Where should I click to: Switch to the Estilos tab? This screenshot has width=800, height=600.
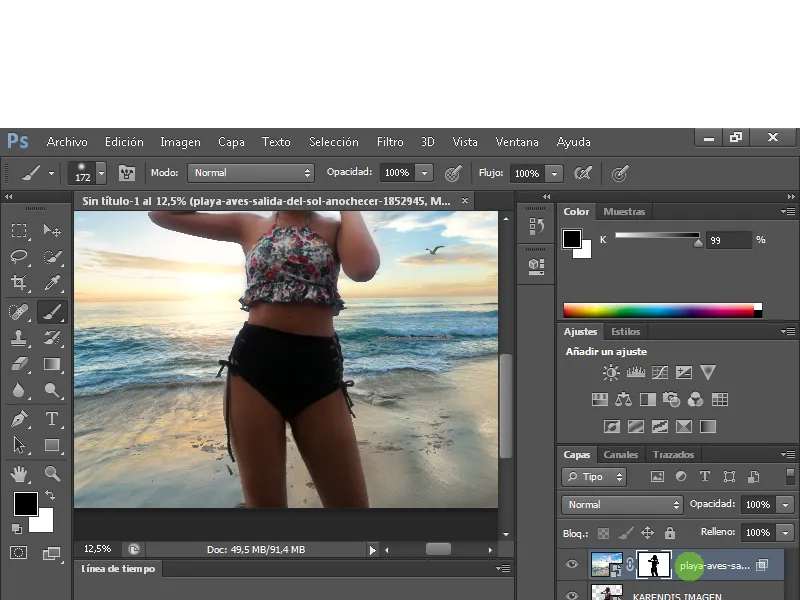click(x=626, y=332)
